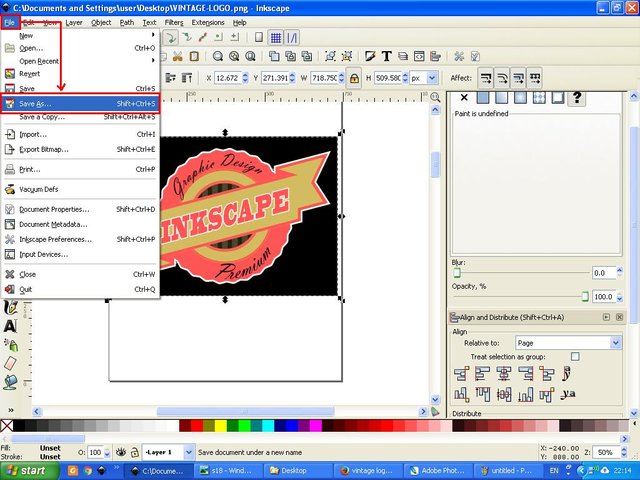Select Vacuum Defs in File menu
This screenshot has height=480, width=640.
80,189
